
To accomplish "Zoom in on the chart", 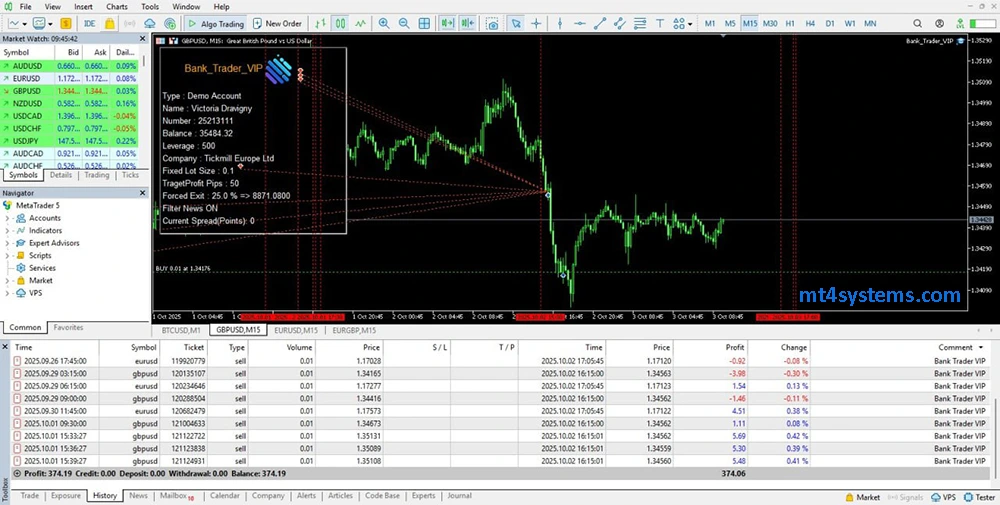I will coord(384,24).
